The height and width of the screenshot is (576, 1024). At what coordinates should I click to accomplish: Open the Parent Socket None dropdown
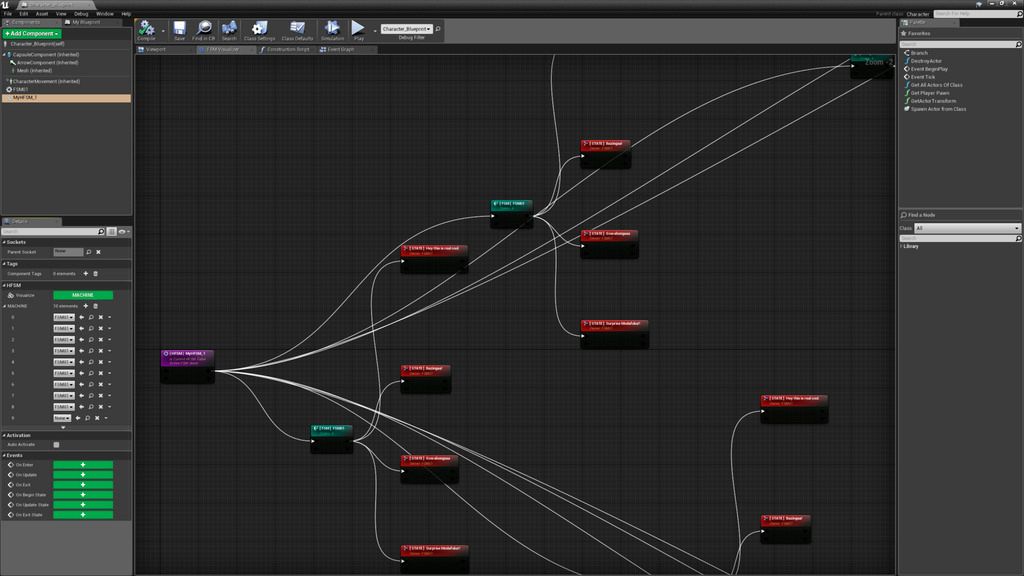pos(68,252)
